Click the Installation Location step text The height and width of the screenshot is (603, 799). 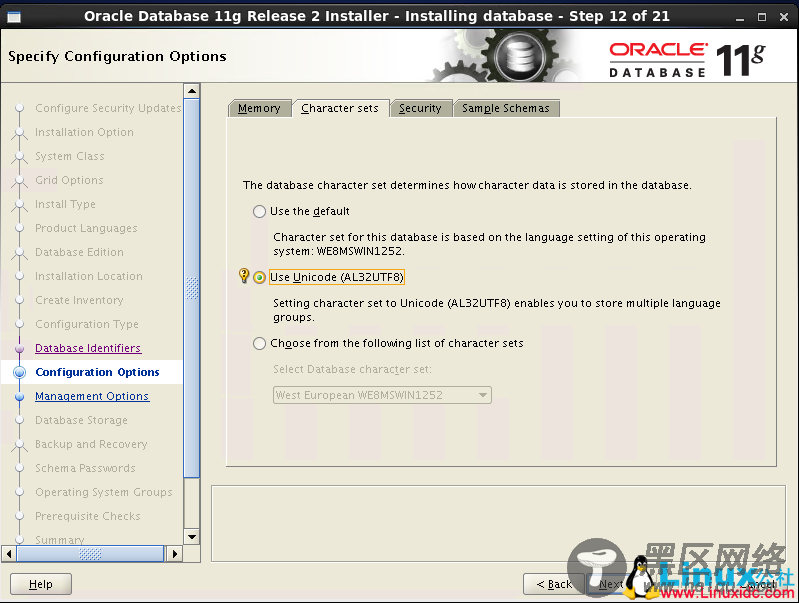click(89, 276)
